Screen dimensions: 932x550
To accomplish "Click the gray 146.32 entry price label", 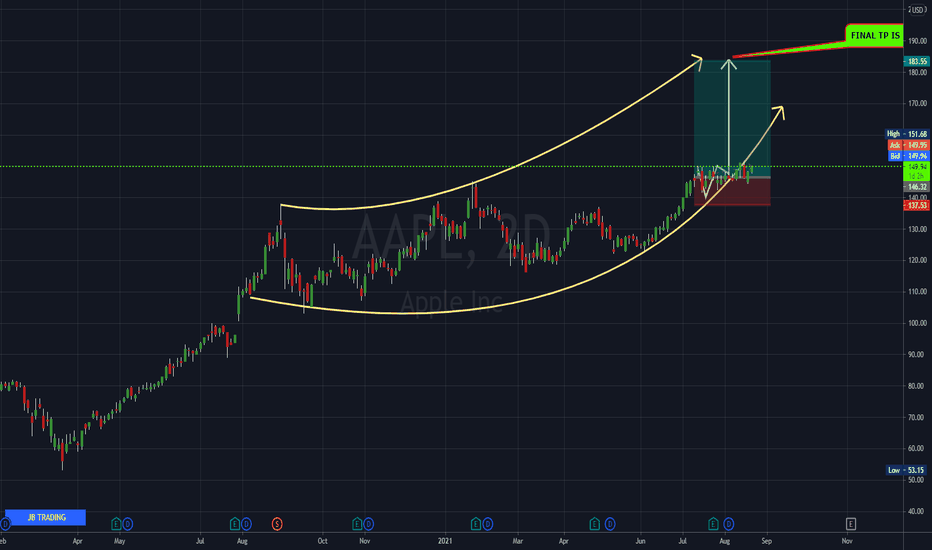I will [917, 187].
